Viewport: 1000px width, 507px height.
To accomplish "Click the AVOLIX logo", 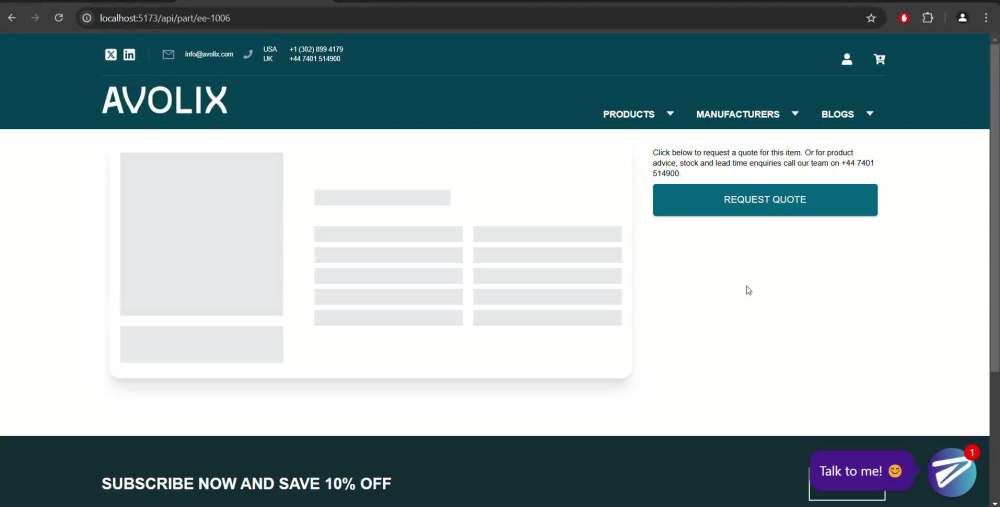I will (x=165, y=100).
